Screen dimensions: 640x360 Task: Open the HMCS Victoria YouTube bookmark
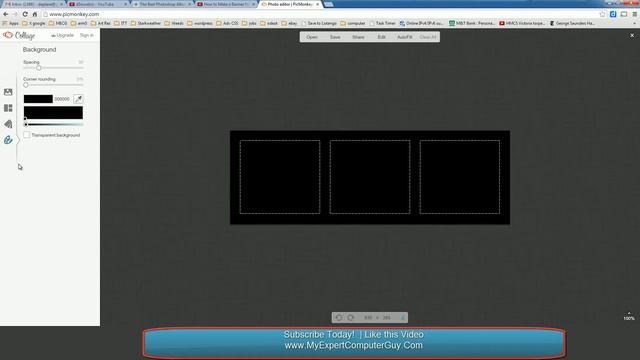[x=522, y=23]
